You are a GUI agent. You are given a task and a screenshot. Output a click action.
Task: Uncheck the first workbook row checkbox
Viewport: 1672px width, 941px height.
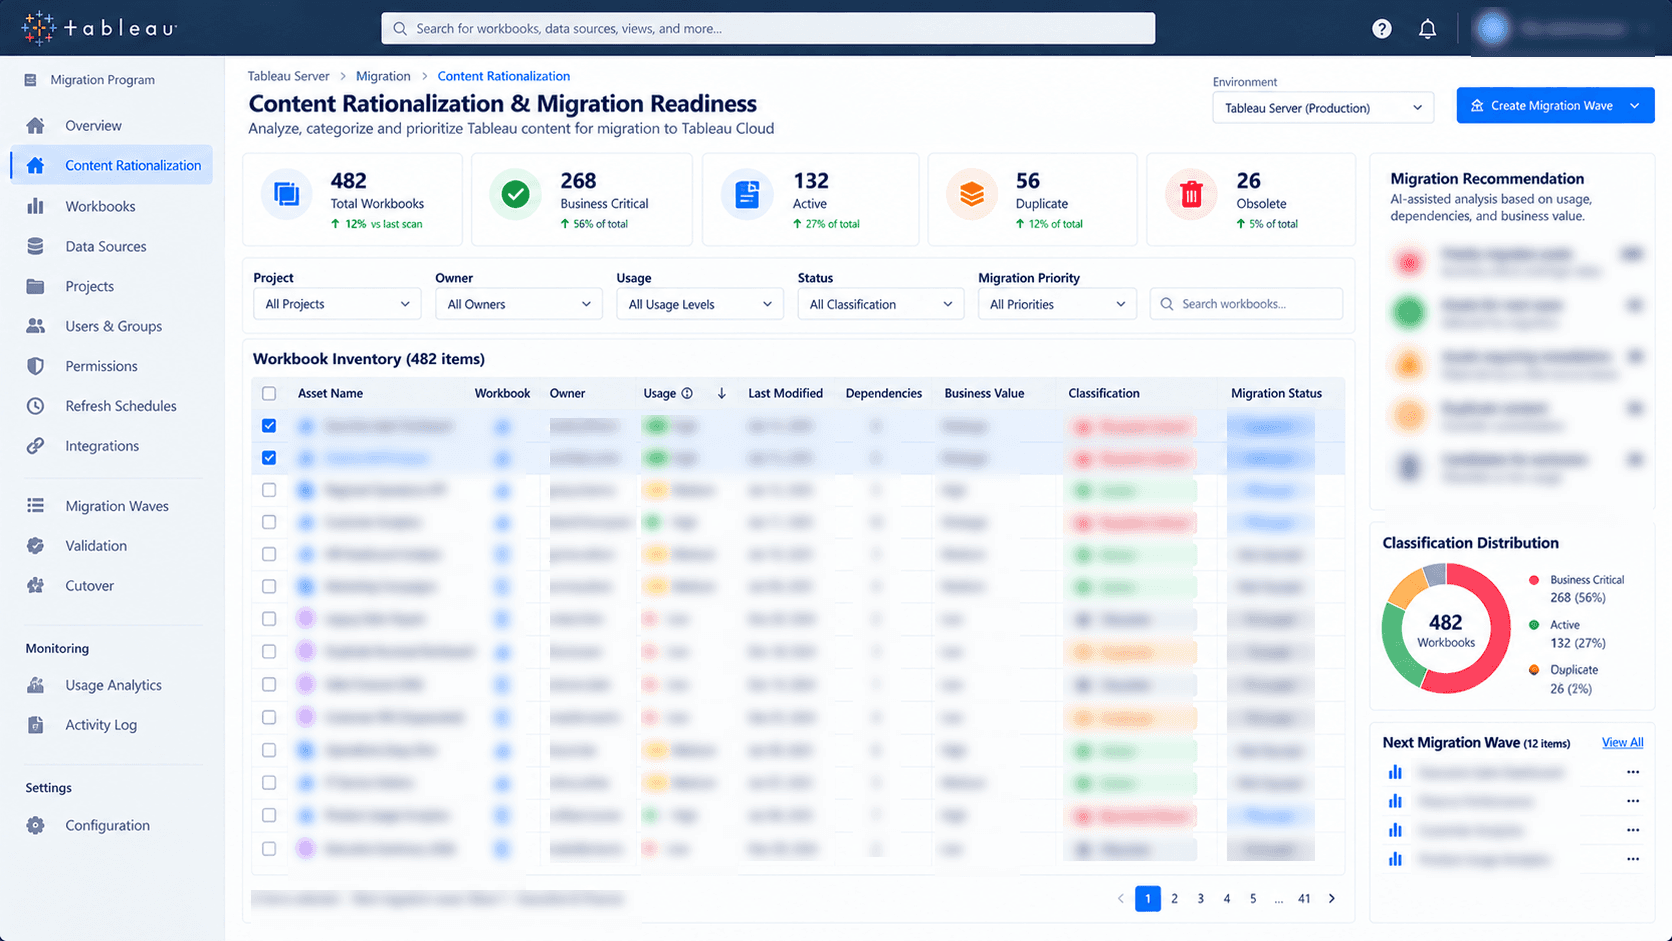[269, 426]
